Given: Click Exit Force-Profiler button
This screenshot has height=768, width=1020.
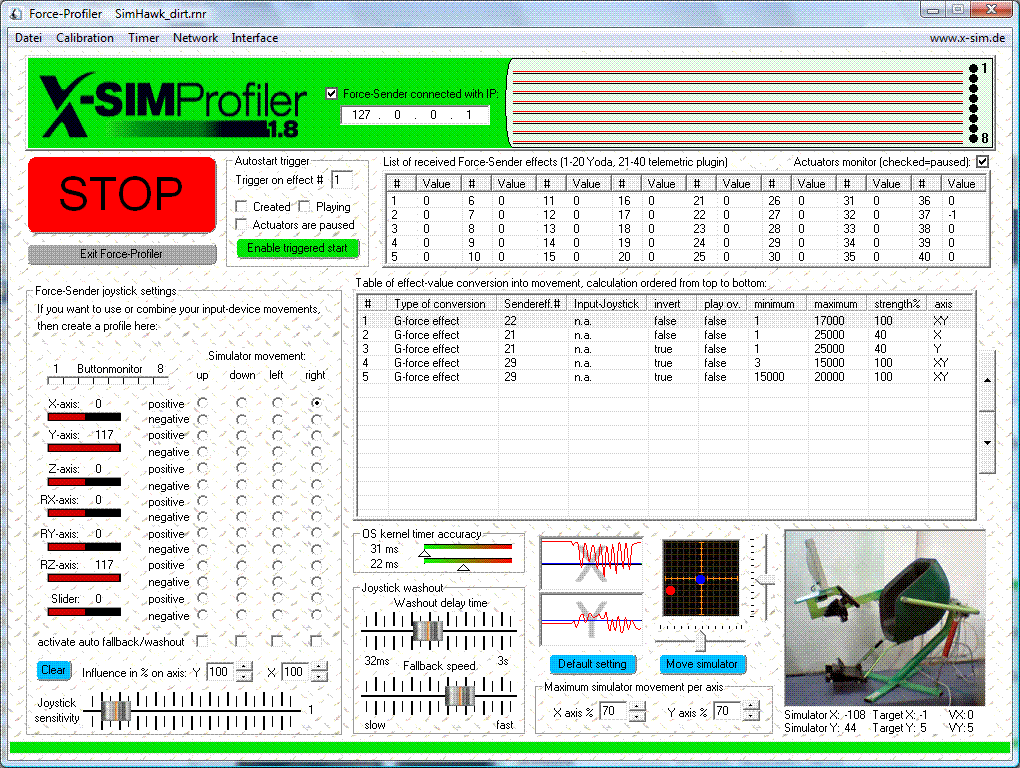Looking at the screenshot, I should (x=122, y=254).
